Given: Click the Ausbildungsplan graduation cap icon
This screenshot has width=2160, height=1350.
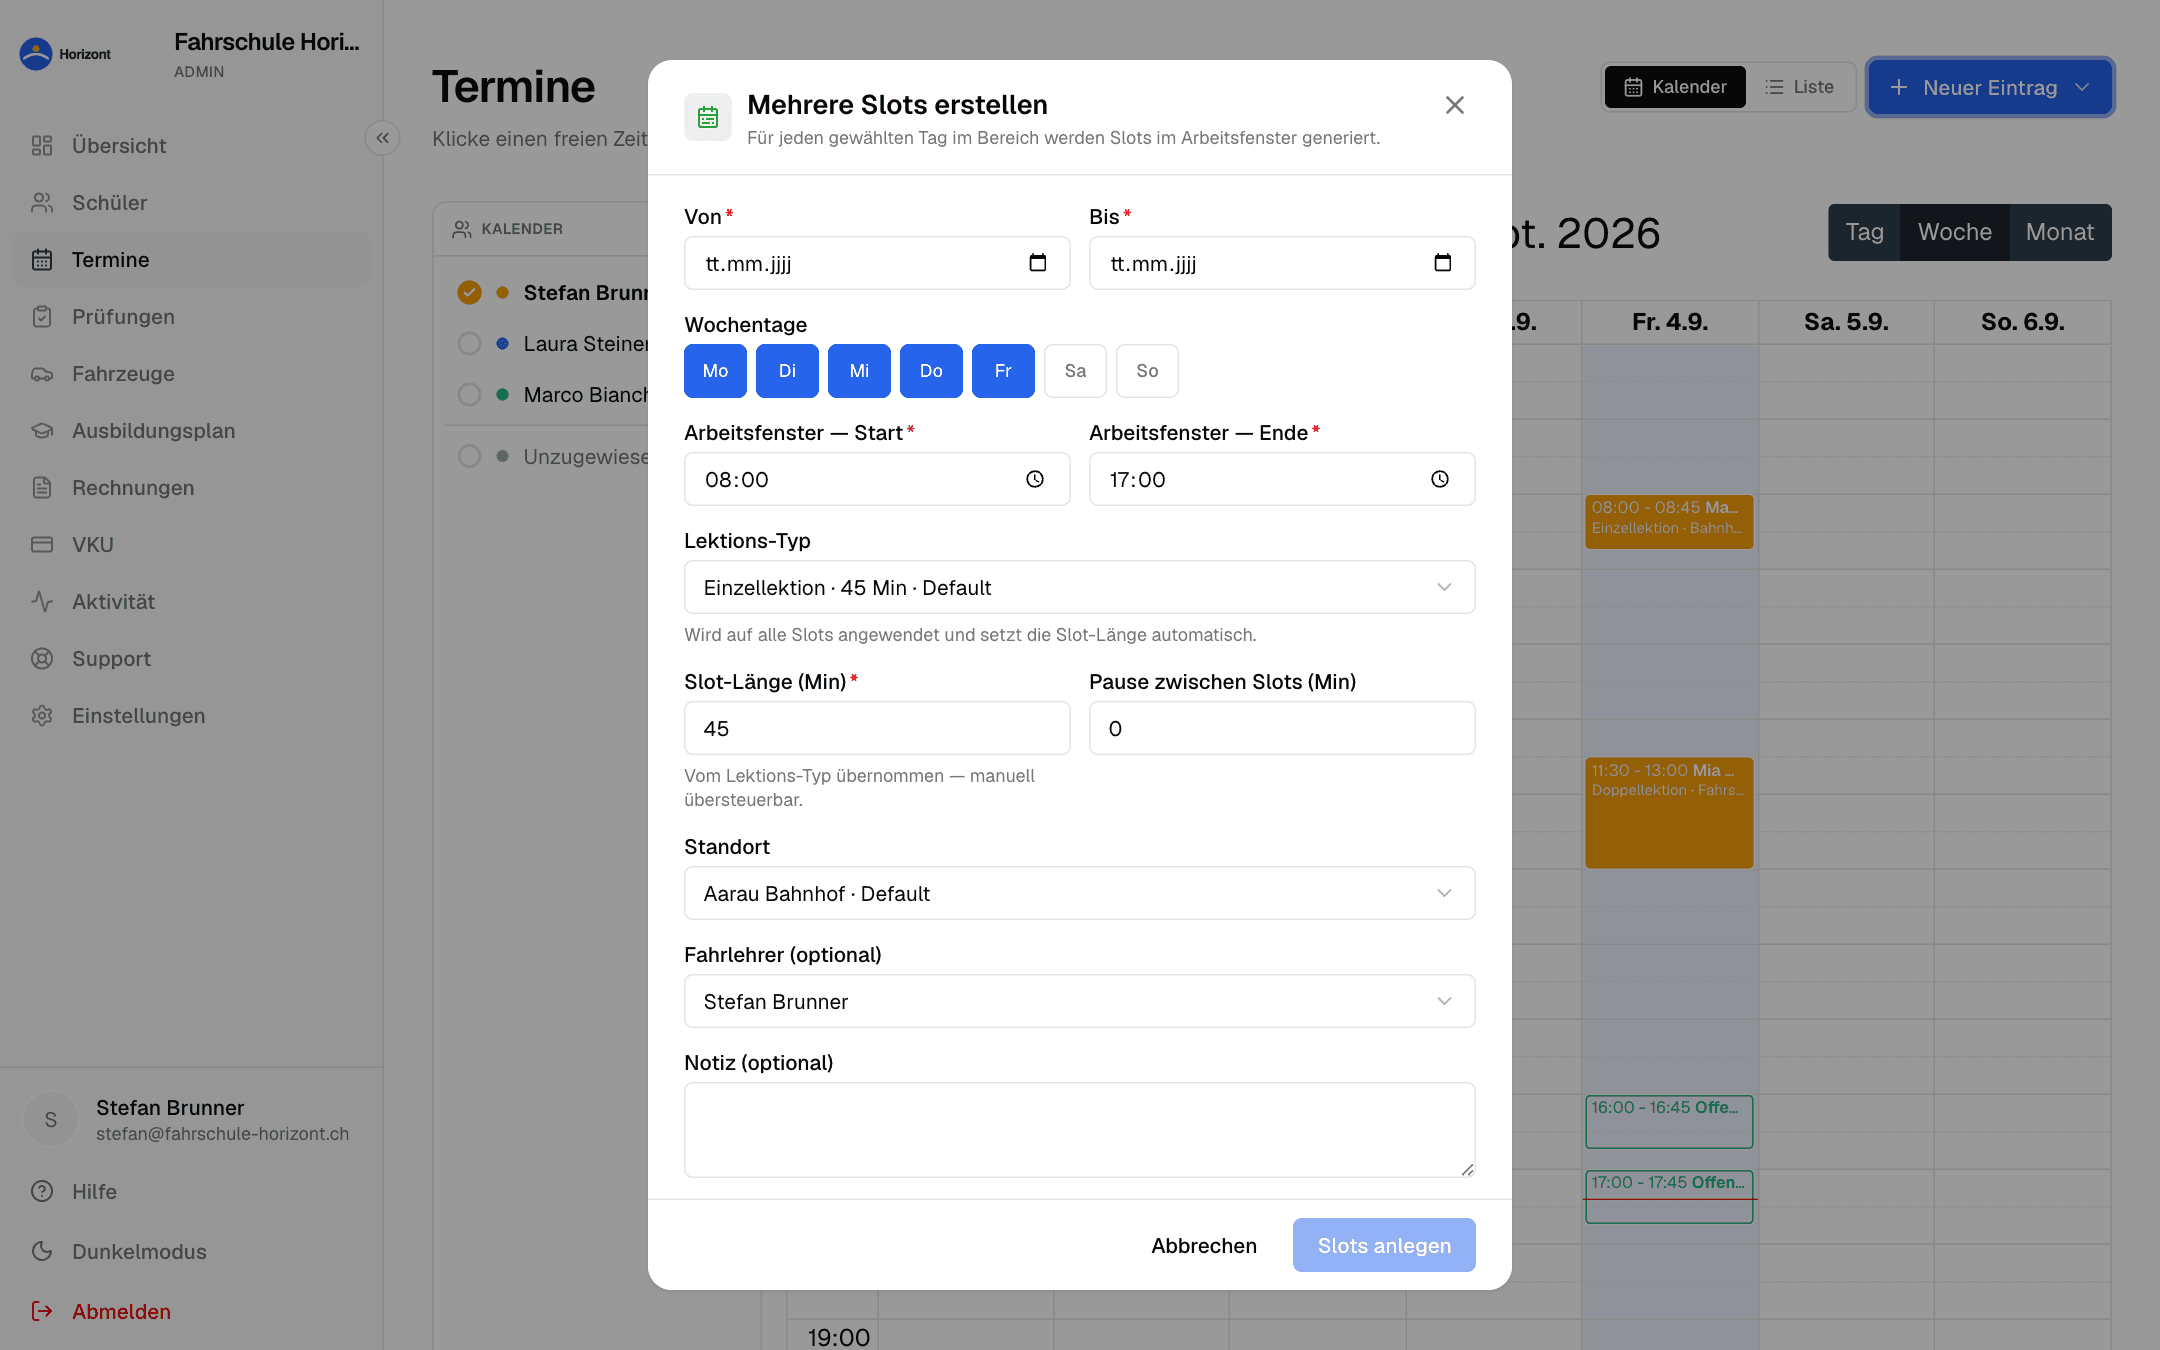Looking at the screenshot, I should tap(42, 431).
